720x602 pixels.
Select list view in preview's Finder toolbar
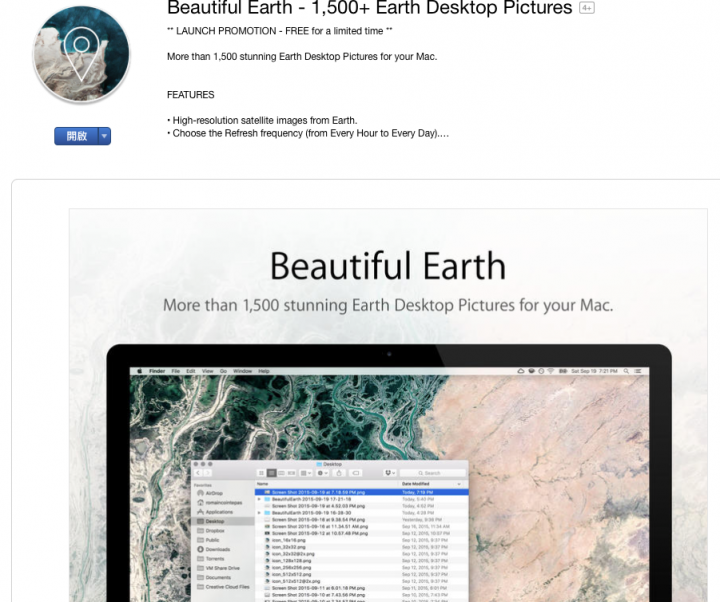(271, 473)
